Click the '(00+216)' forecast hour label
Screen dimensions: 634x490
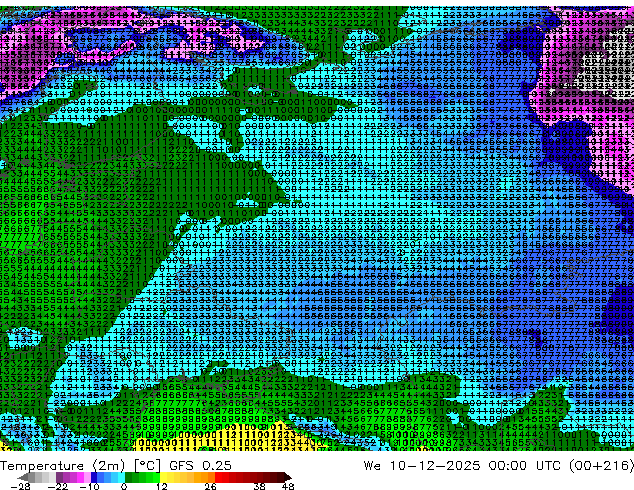click(x=601, y=466)
